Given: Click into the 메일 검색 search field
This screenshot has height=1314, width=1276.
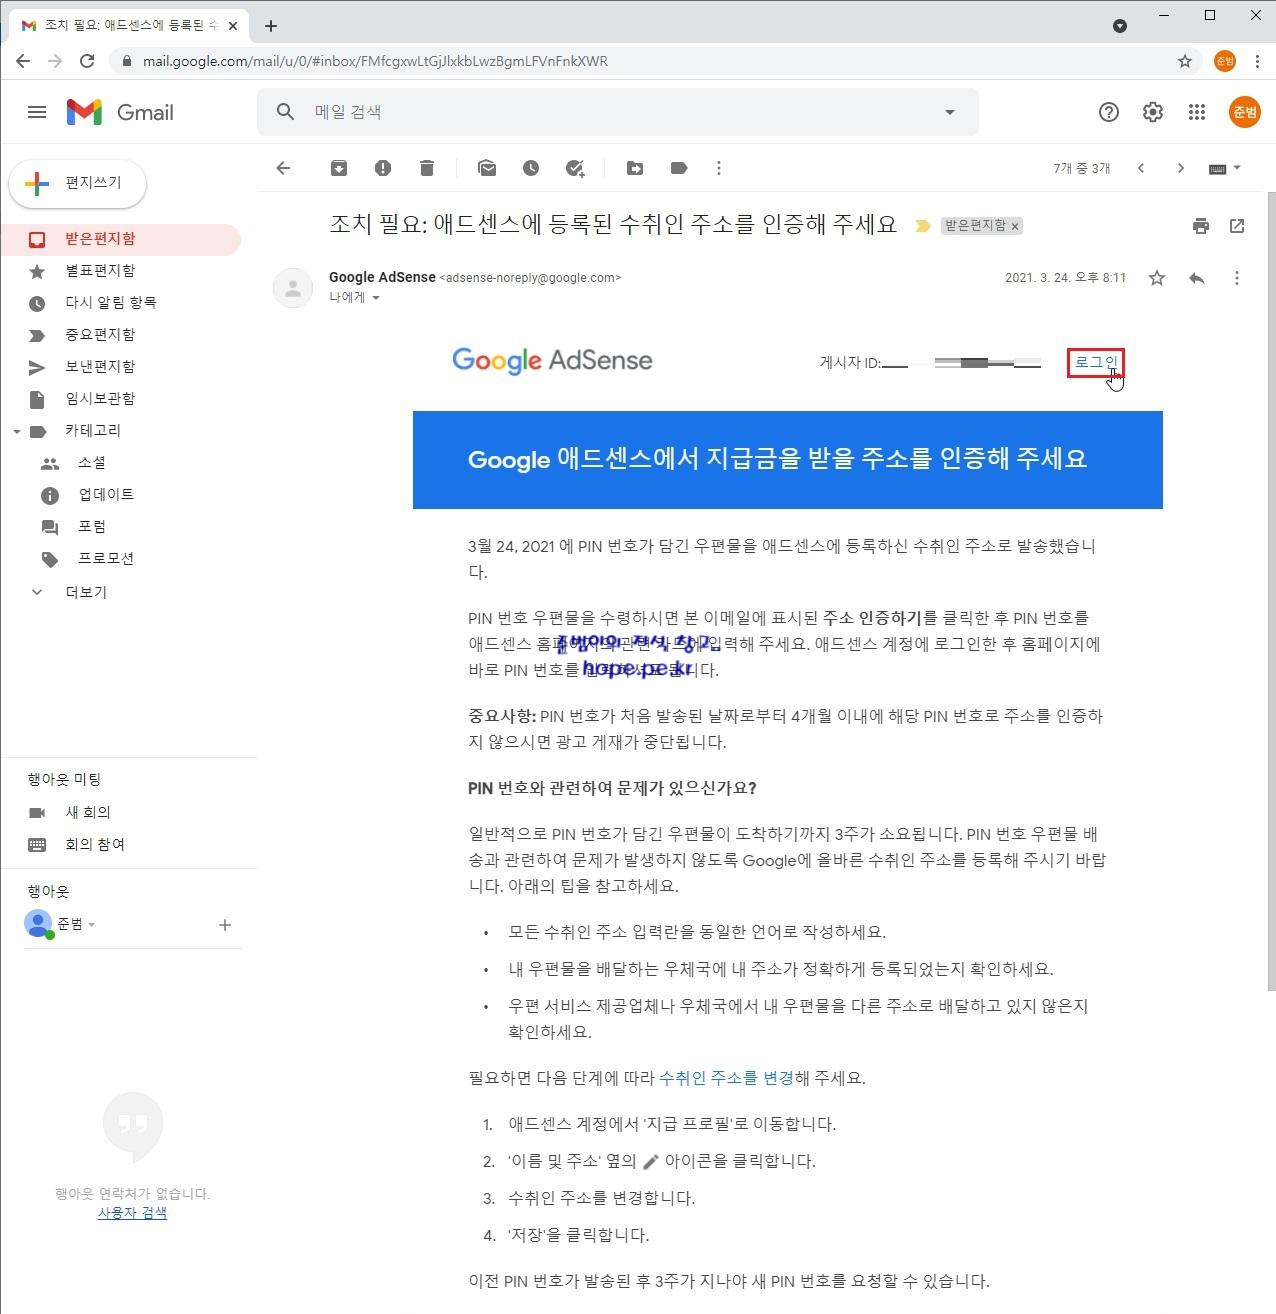Looking at the screenshot, I should click(620, 112).
